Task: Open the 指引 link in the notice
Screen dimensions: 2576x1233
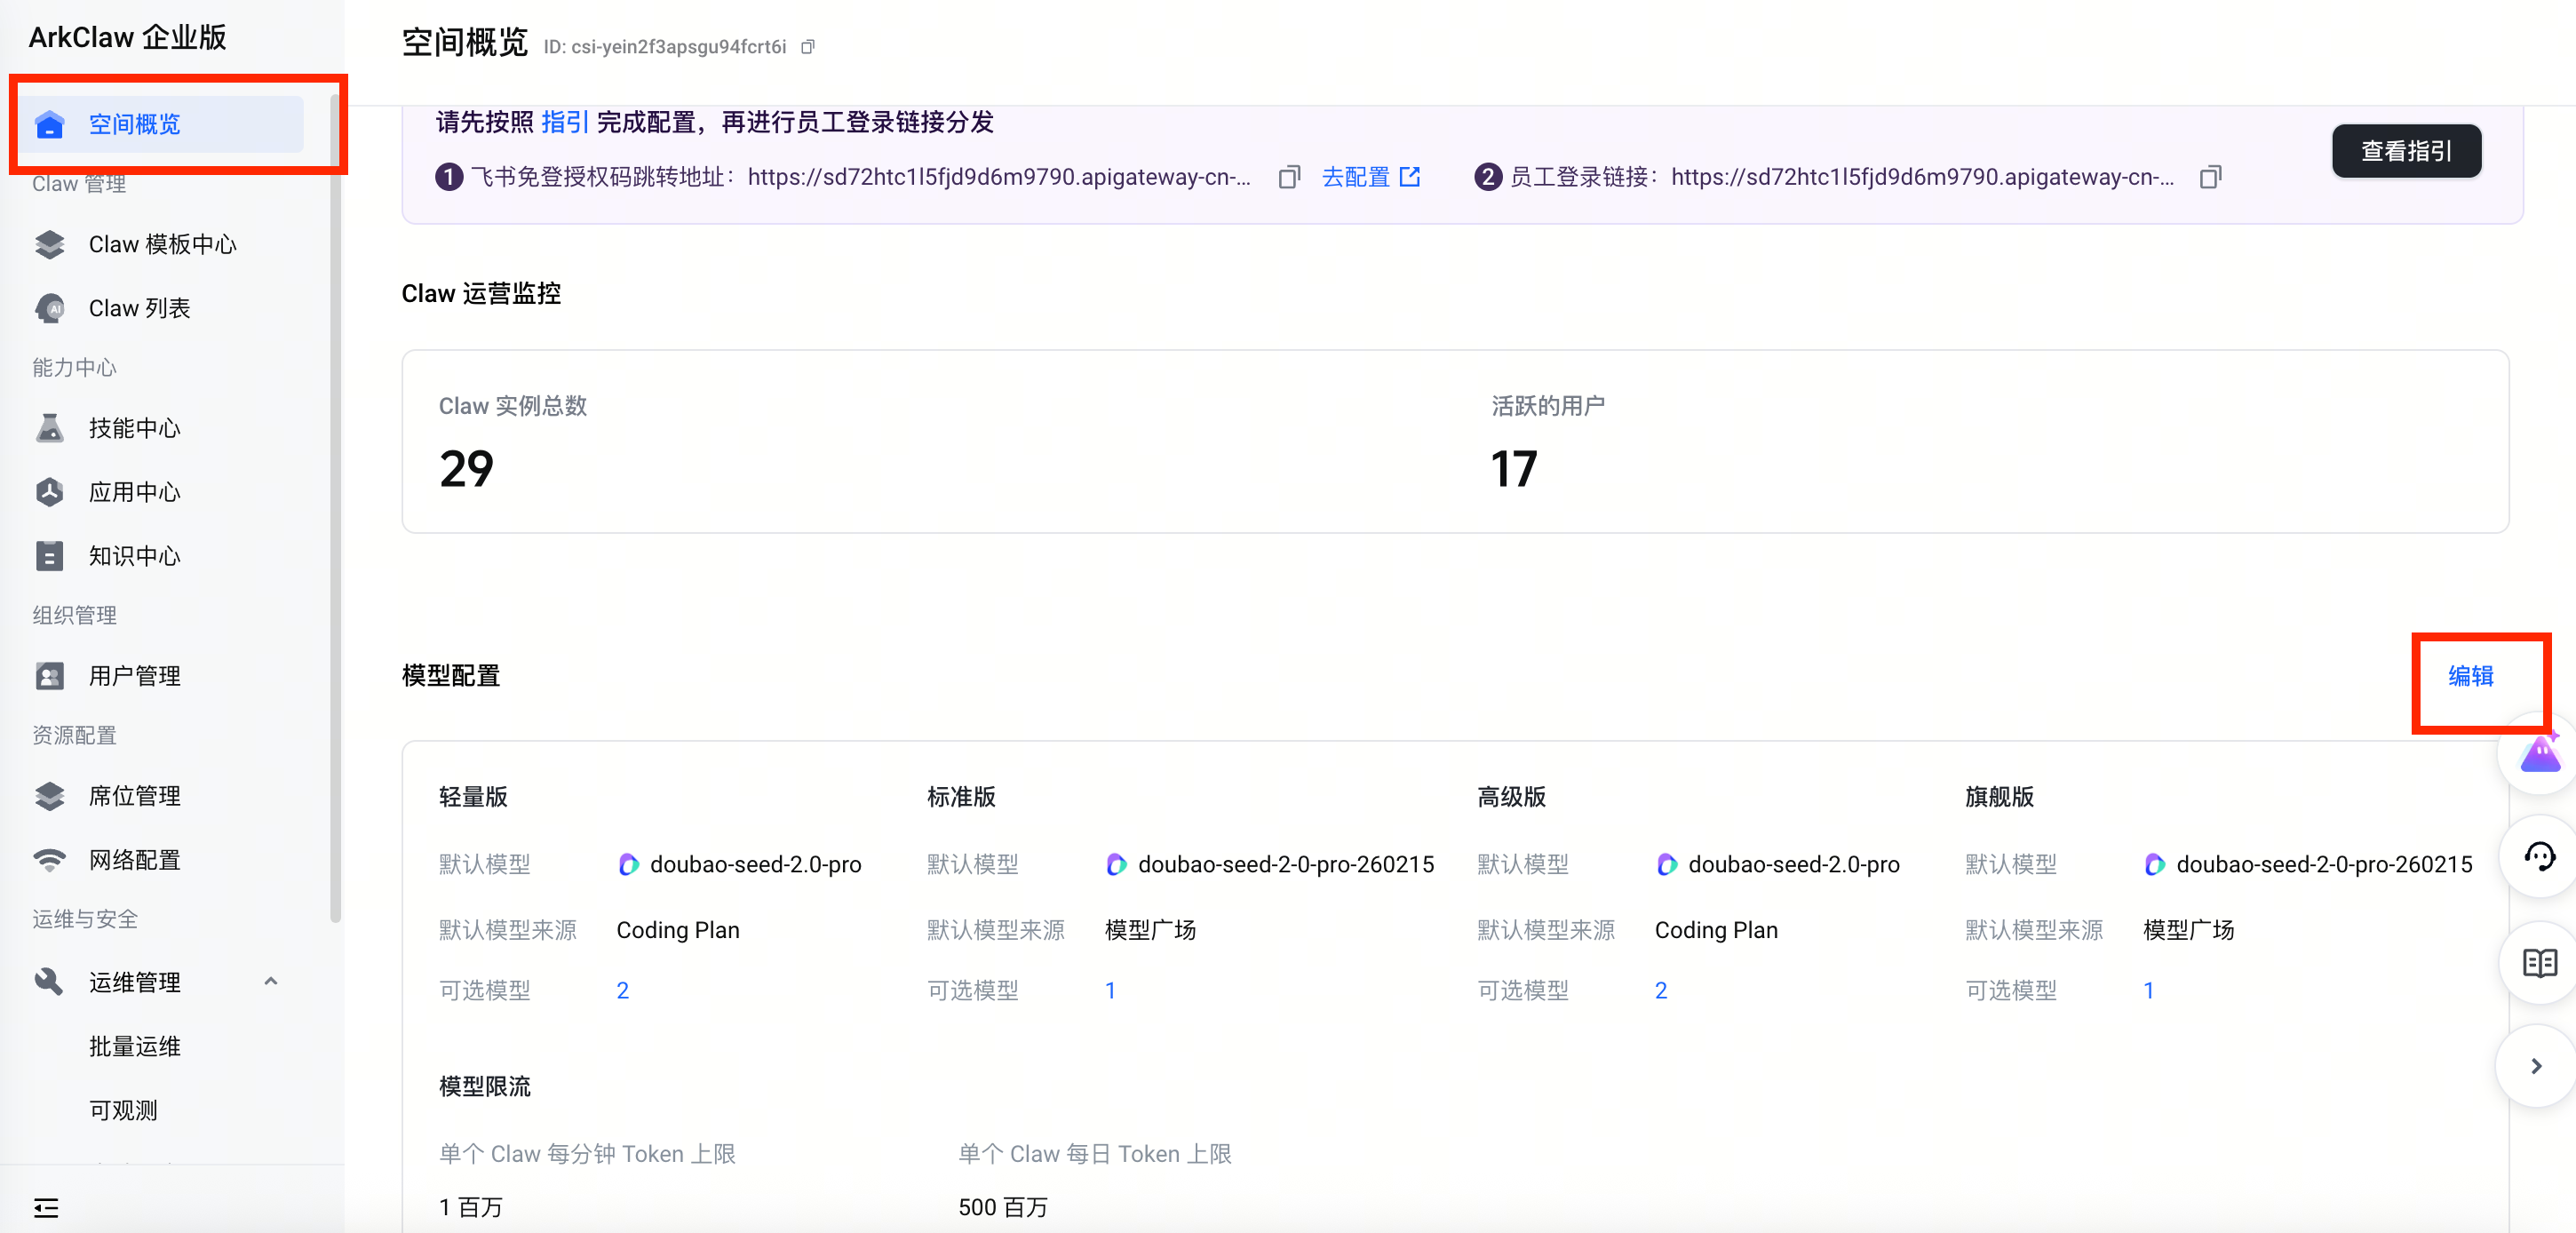Action: (x=565, y=122)
